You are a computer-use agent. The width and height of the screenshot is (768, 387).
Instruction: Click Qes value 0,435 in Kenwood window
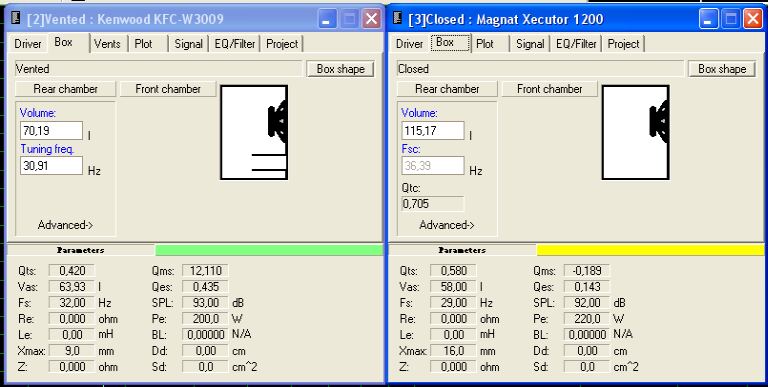tap(205, 287)
